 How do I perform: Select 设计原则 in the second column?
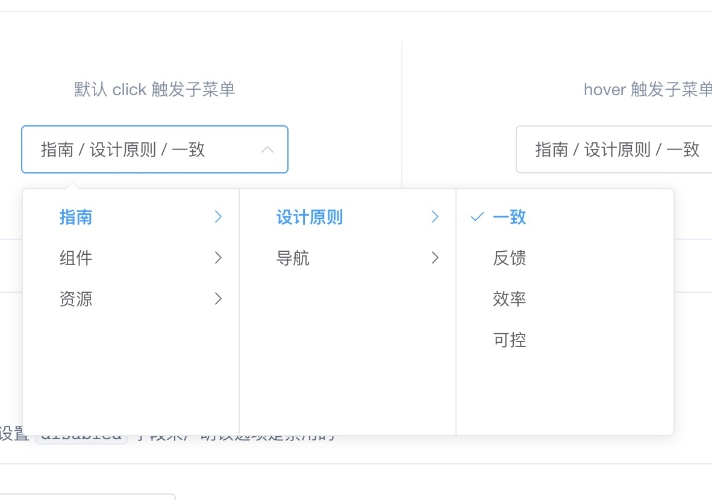click(x=309, y=217)
